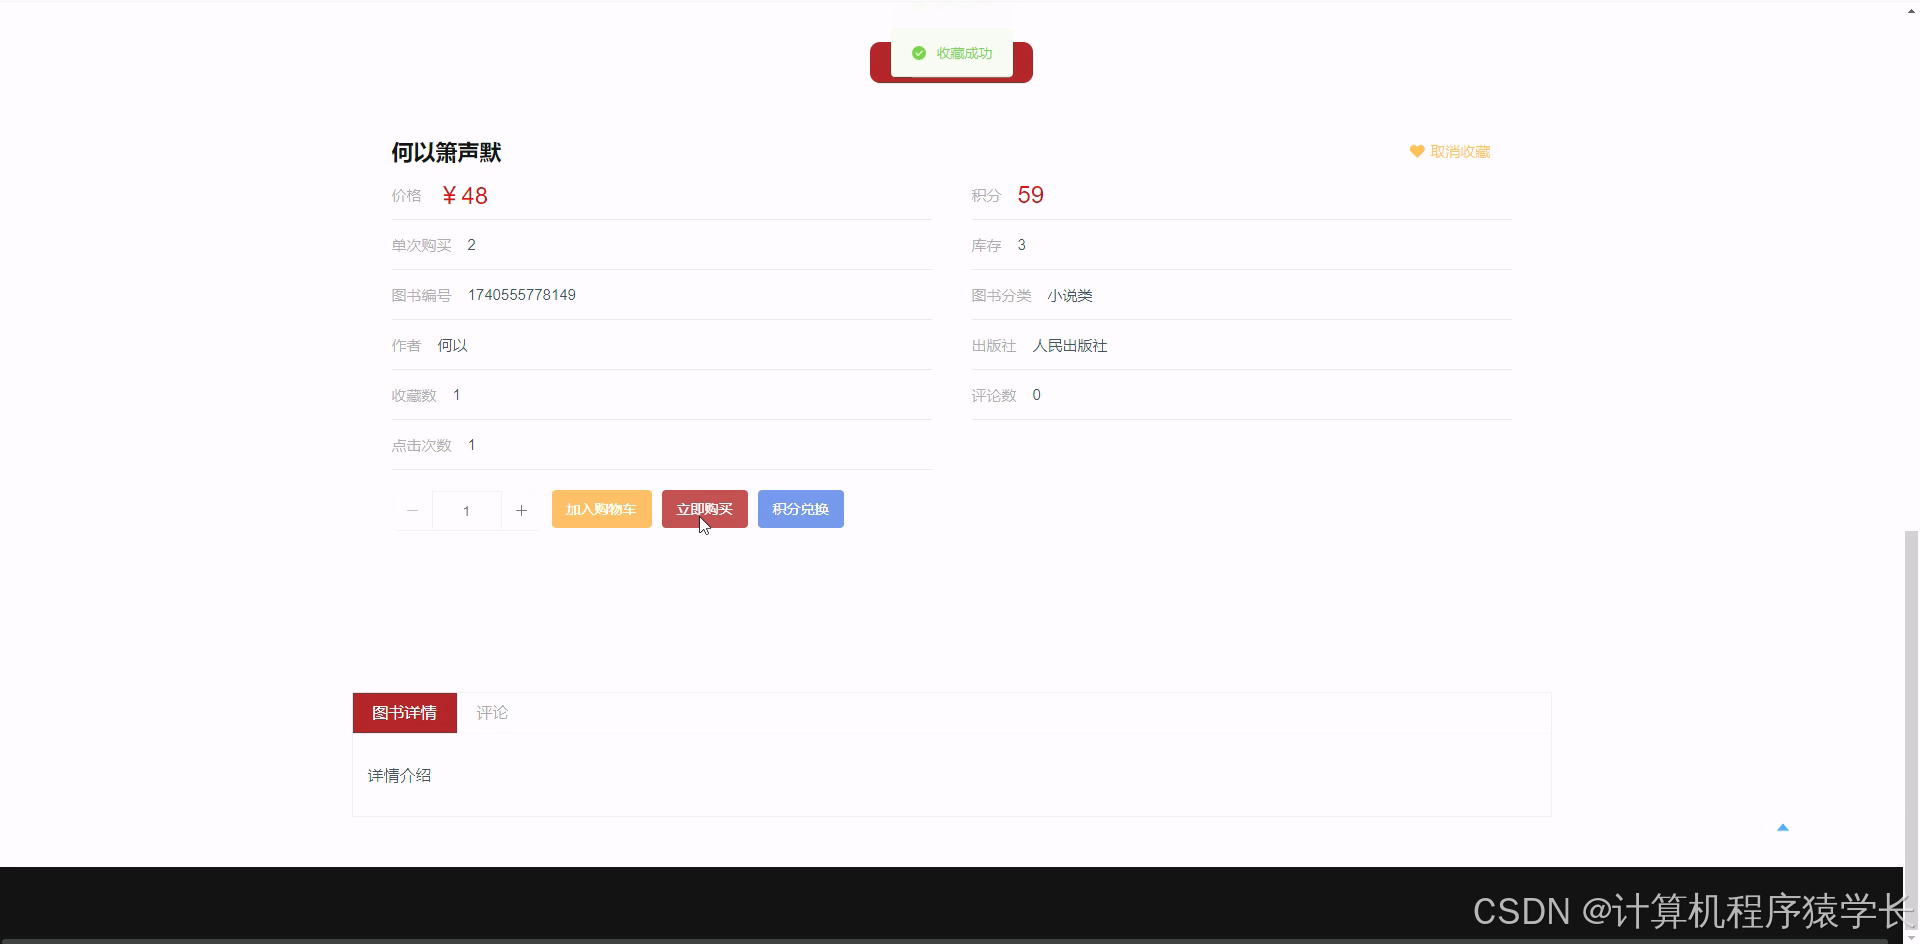This screenshot has width=1920, height=944.
Task: Click the category value 小说类
Action: (1070, 296)
